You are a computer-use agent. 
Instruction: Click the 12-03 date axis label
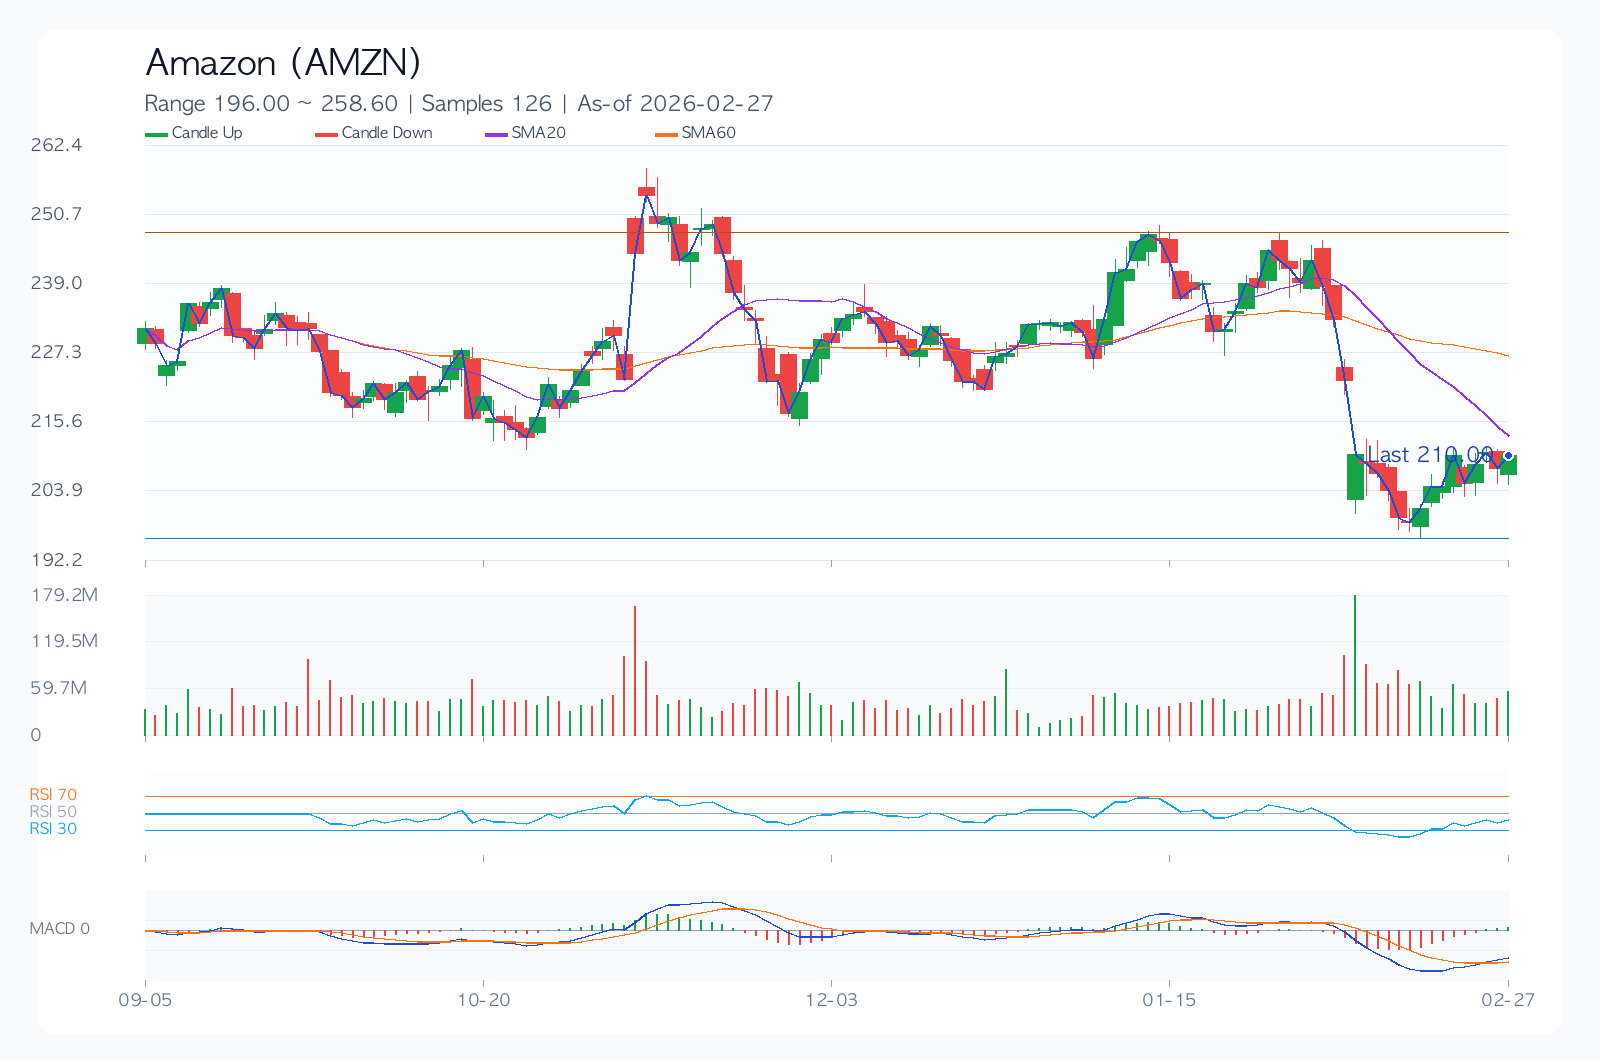pos(831,1000)
